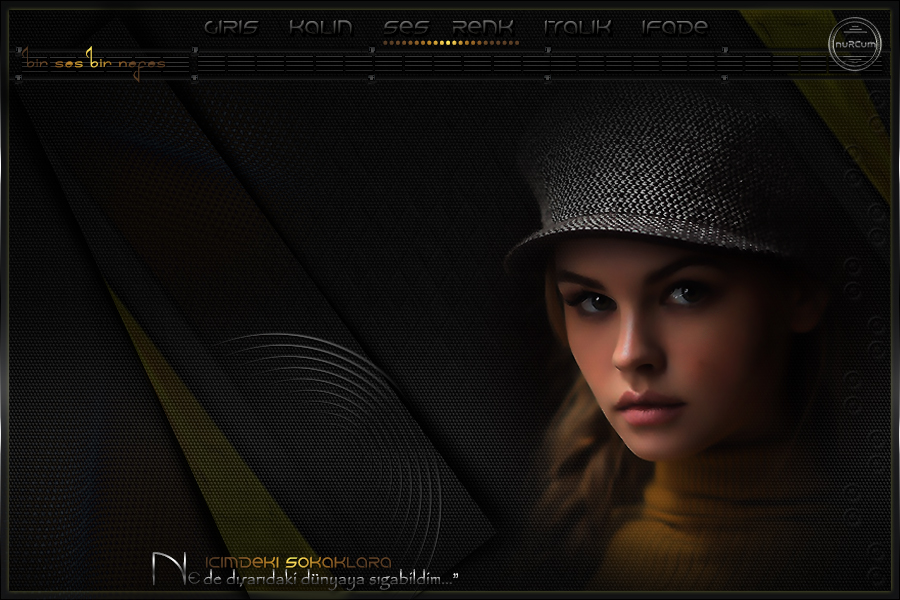Click the segmented bar in the top strip
This screenshot has height=600, width=900.
click(x=500, y=64)
